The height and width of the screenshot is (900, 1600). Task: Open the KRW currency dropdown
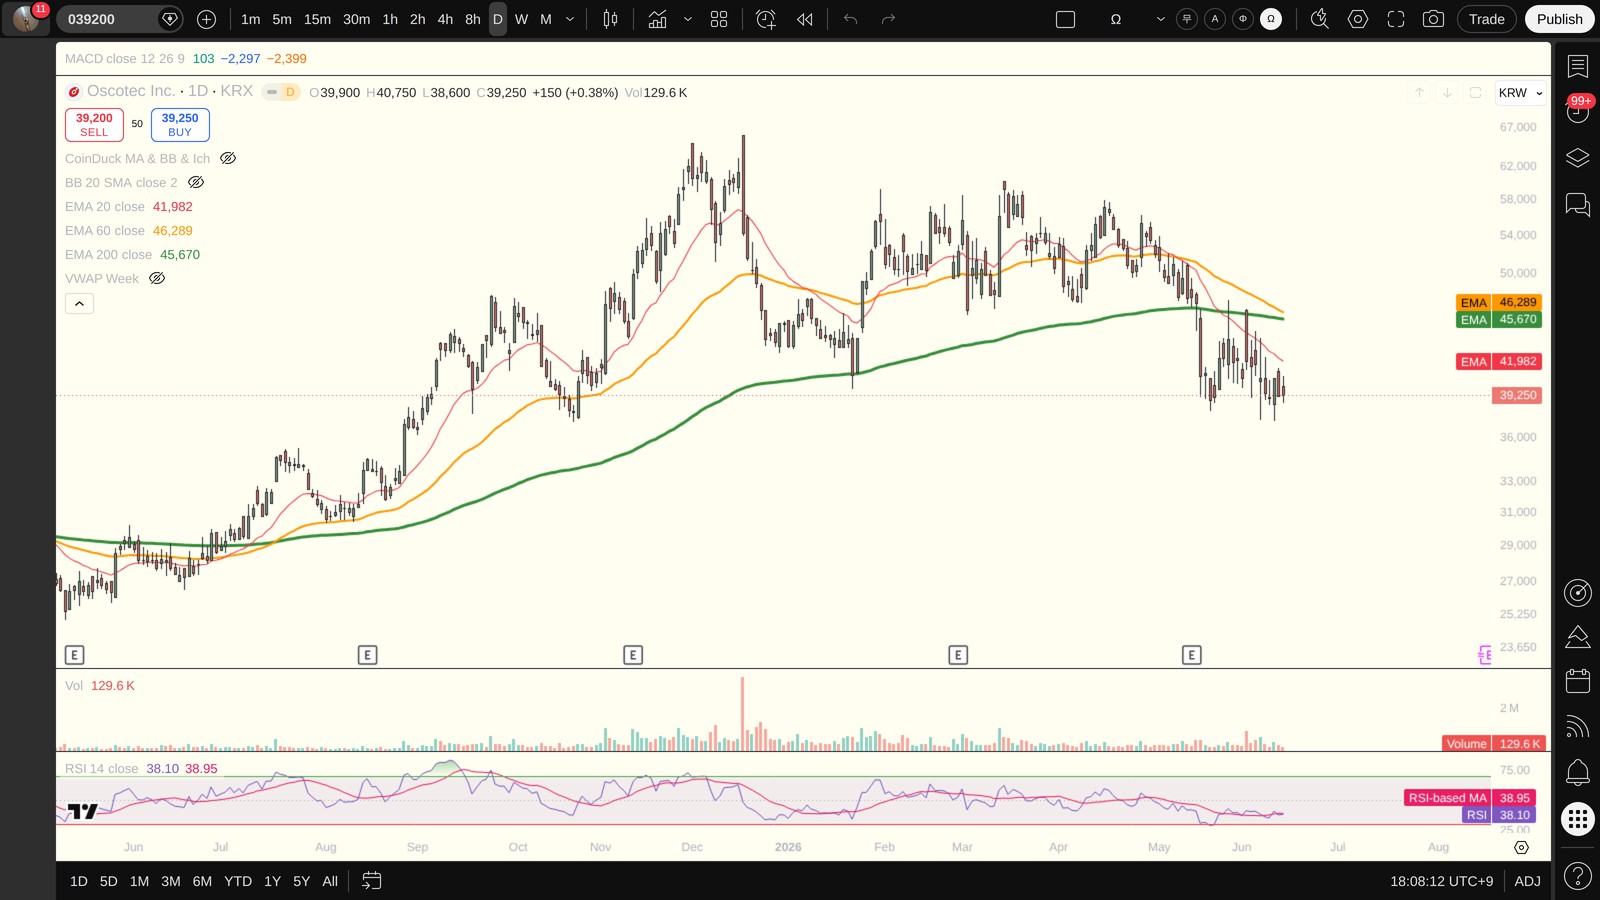[1521, 93]
